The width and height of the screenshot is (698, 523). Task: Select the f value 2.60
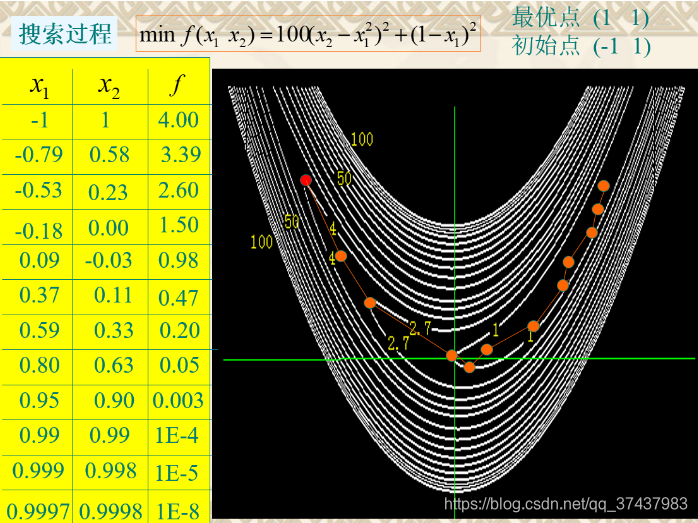(178, 190)
